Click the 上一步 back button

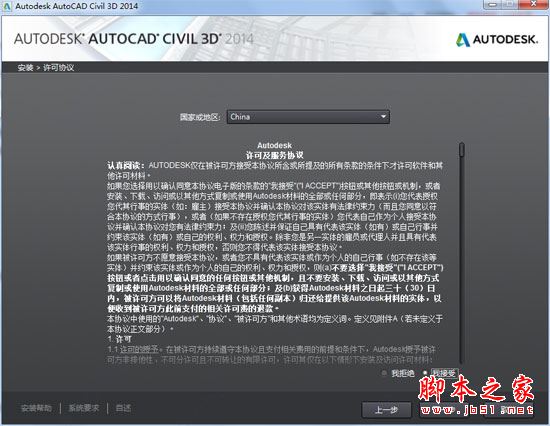point(386,410)
